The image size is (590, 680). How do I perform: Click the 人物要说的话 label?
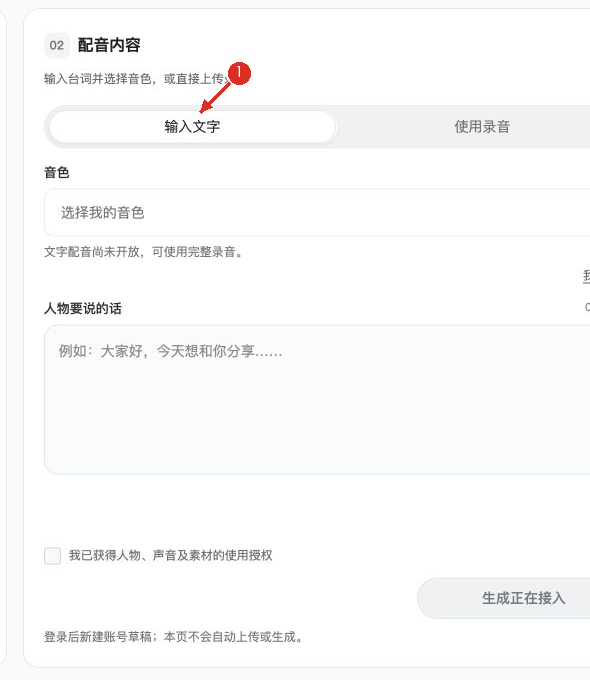pyautogui.click(x=83, y=308)
